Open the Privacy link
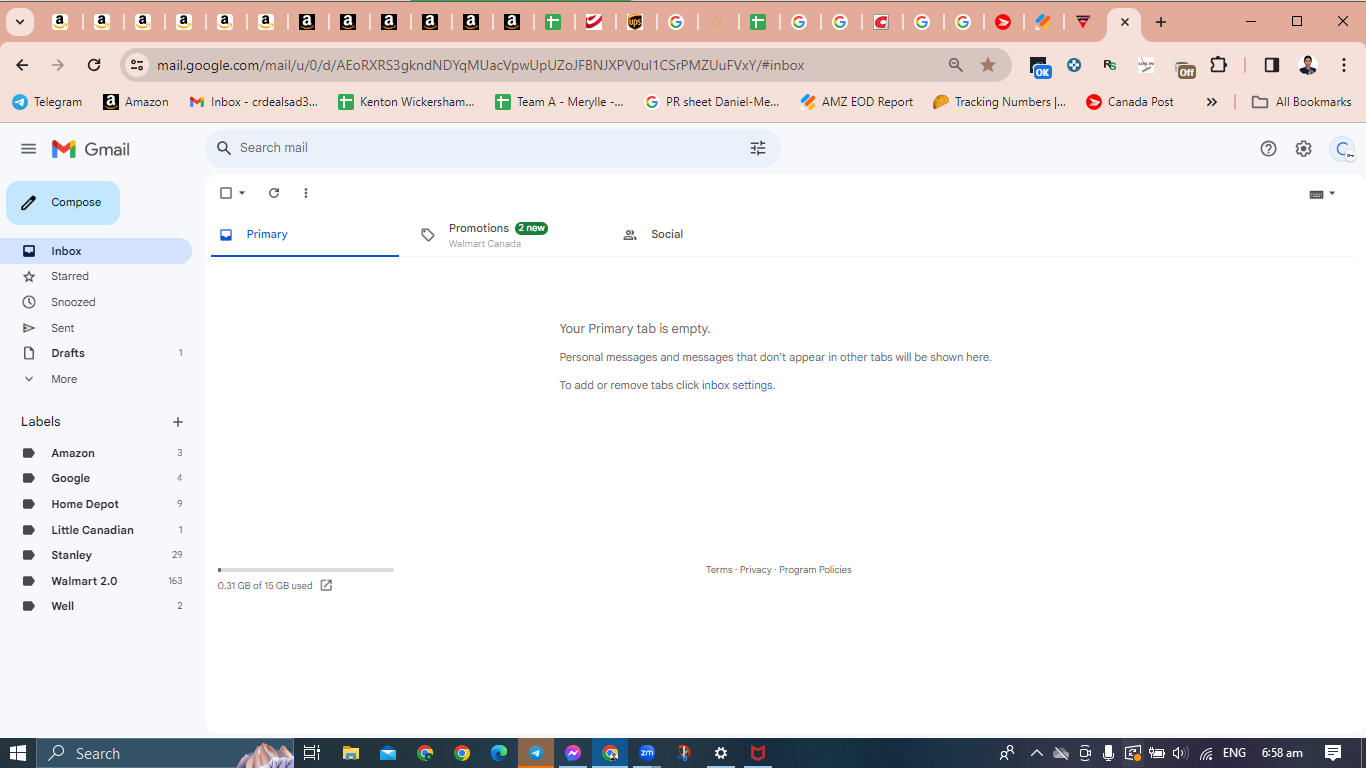The image size is (1366, 768). (x=756, y=570)
